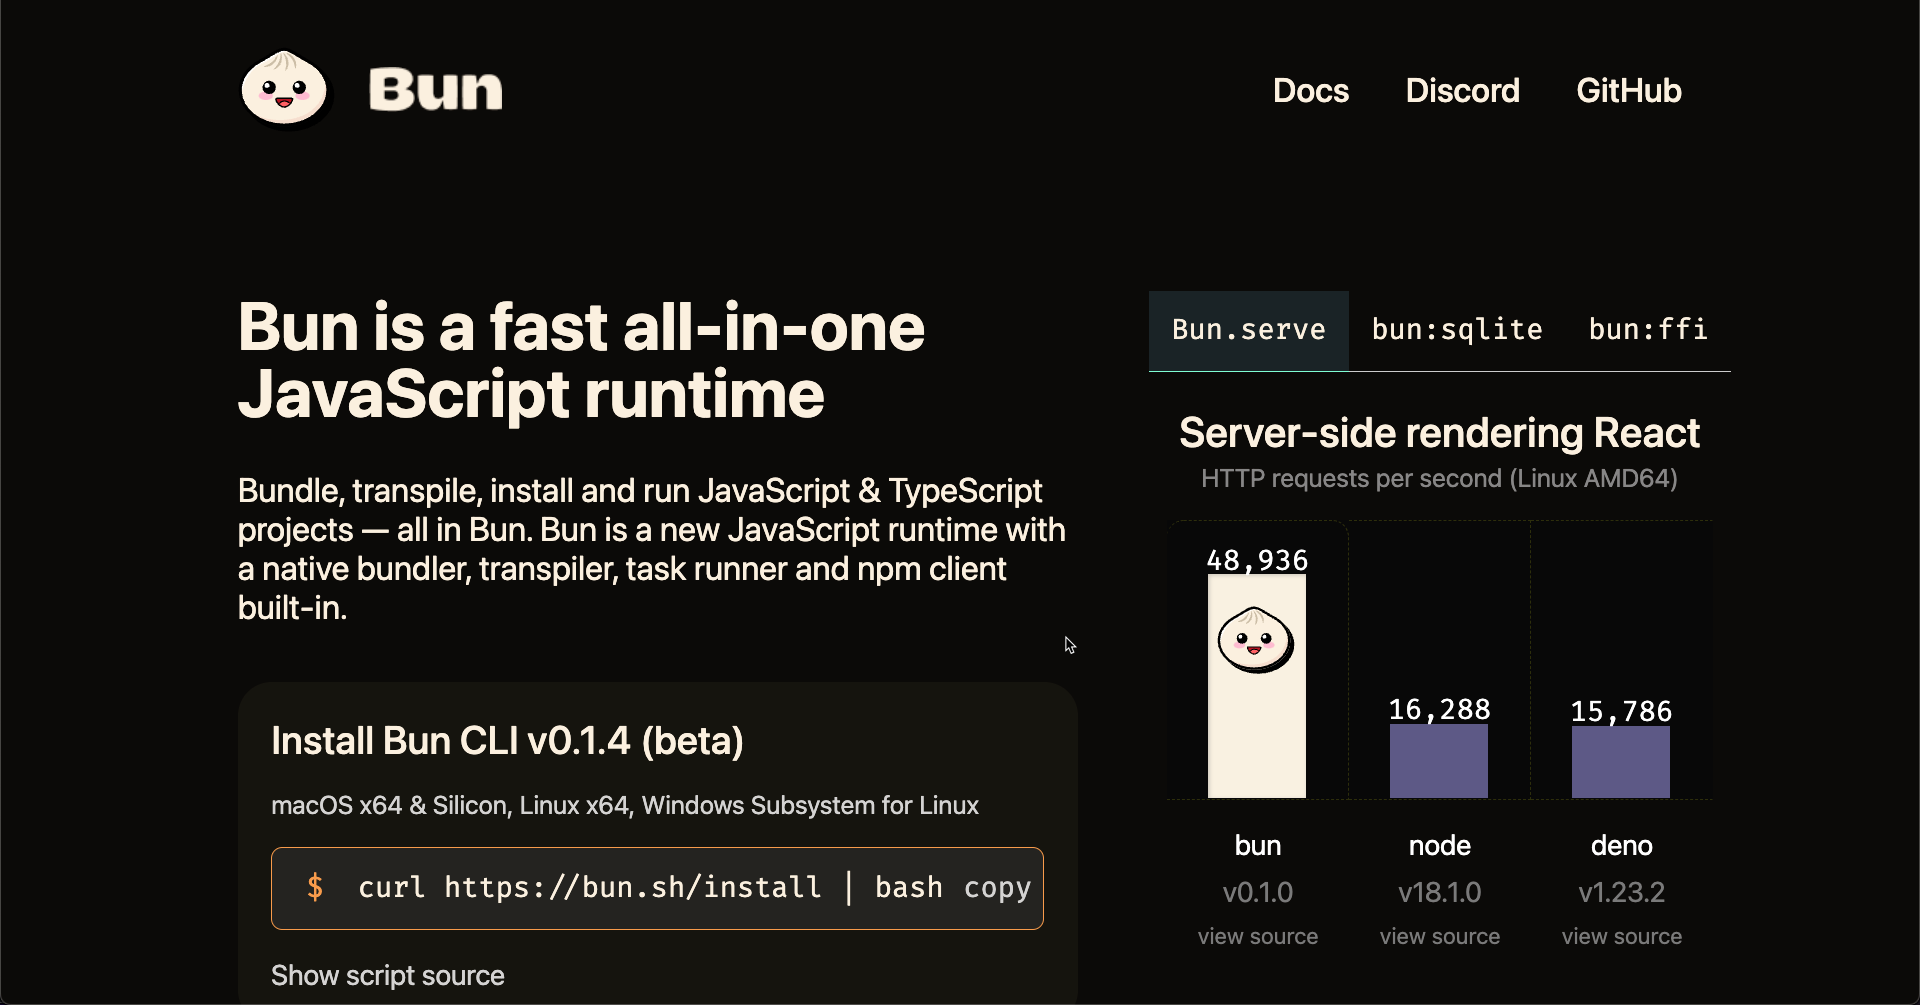Click the curl install command text

pyautogui.click(x=650, y=888)
